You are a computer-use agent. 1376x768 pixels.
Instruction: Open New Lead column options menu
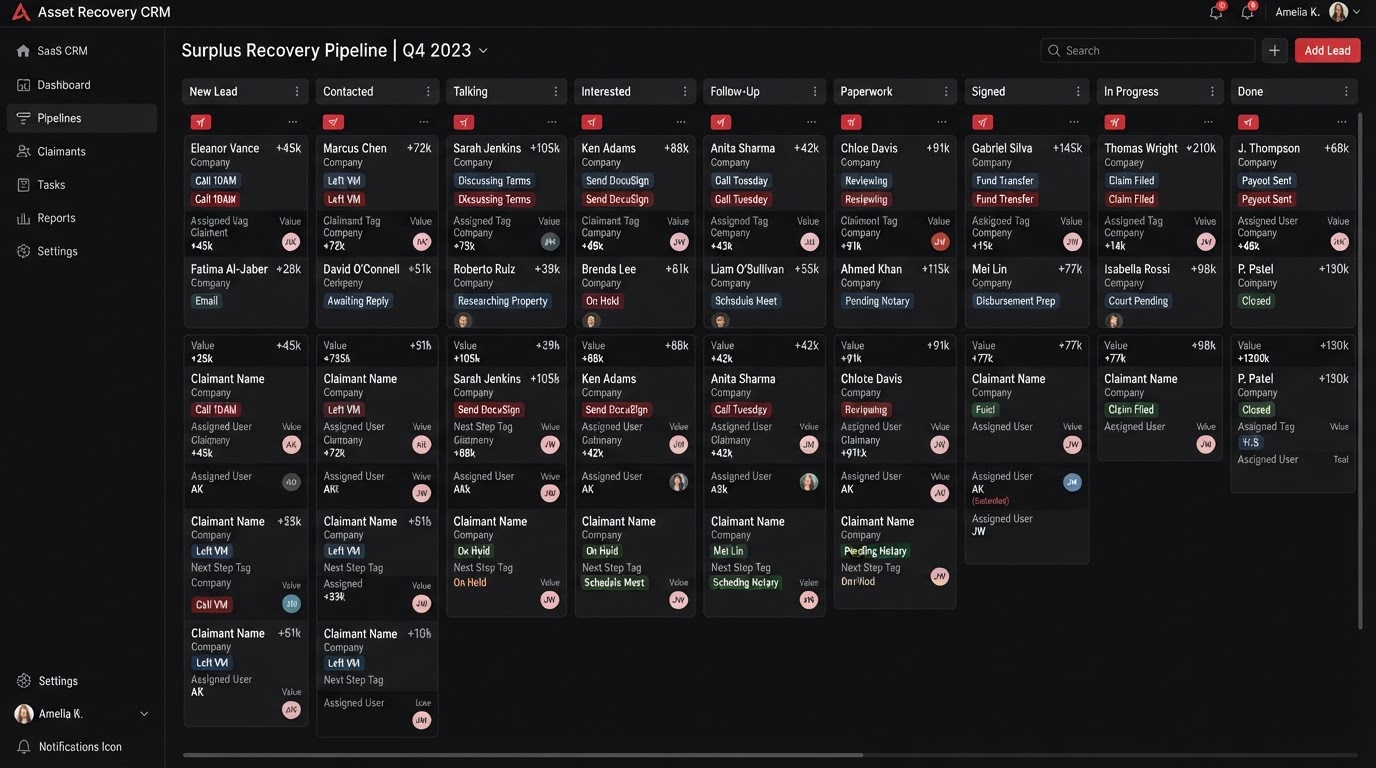(297, 91)
